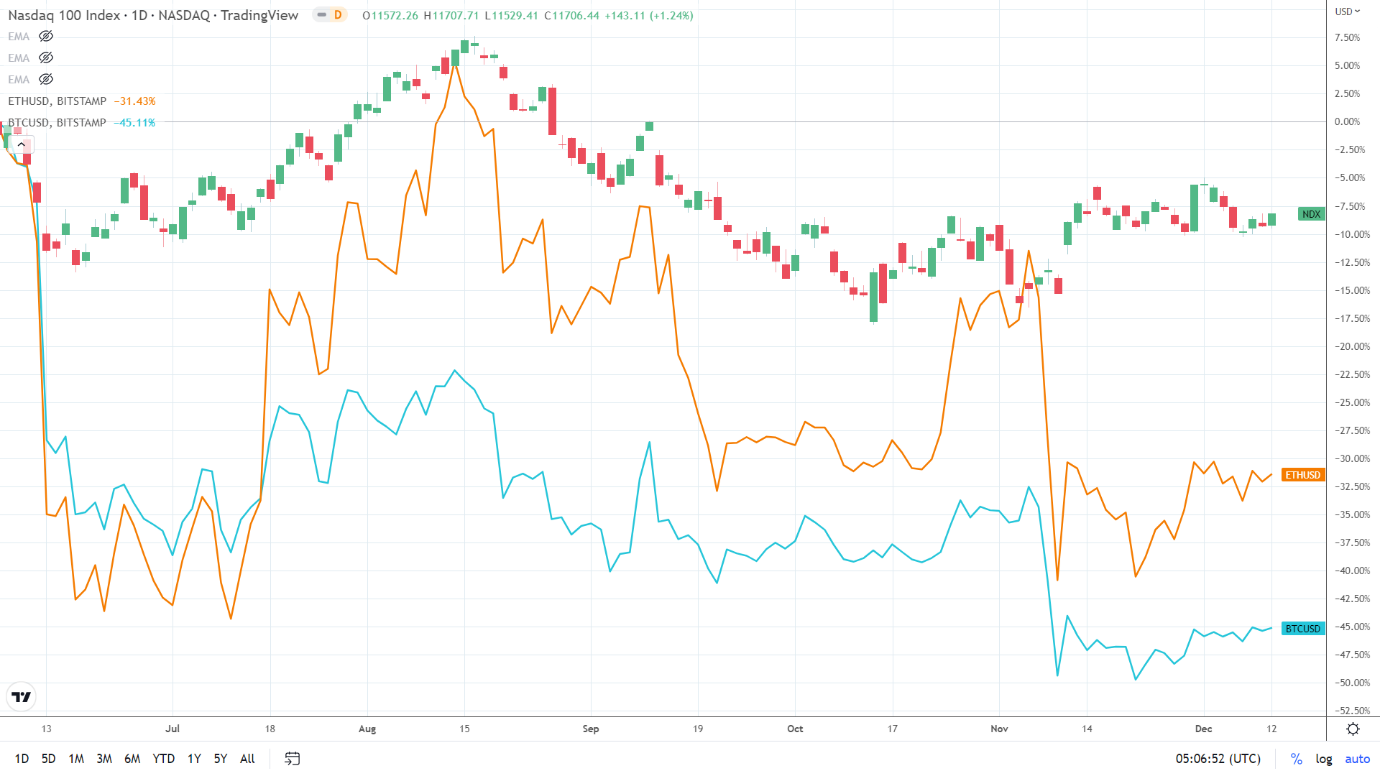Click the 7.50% price axis label
The width and height of the screenshot is (1380, 776).
coord(1349,38)
